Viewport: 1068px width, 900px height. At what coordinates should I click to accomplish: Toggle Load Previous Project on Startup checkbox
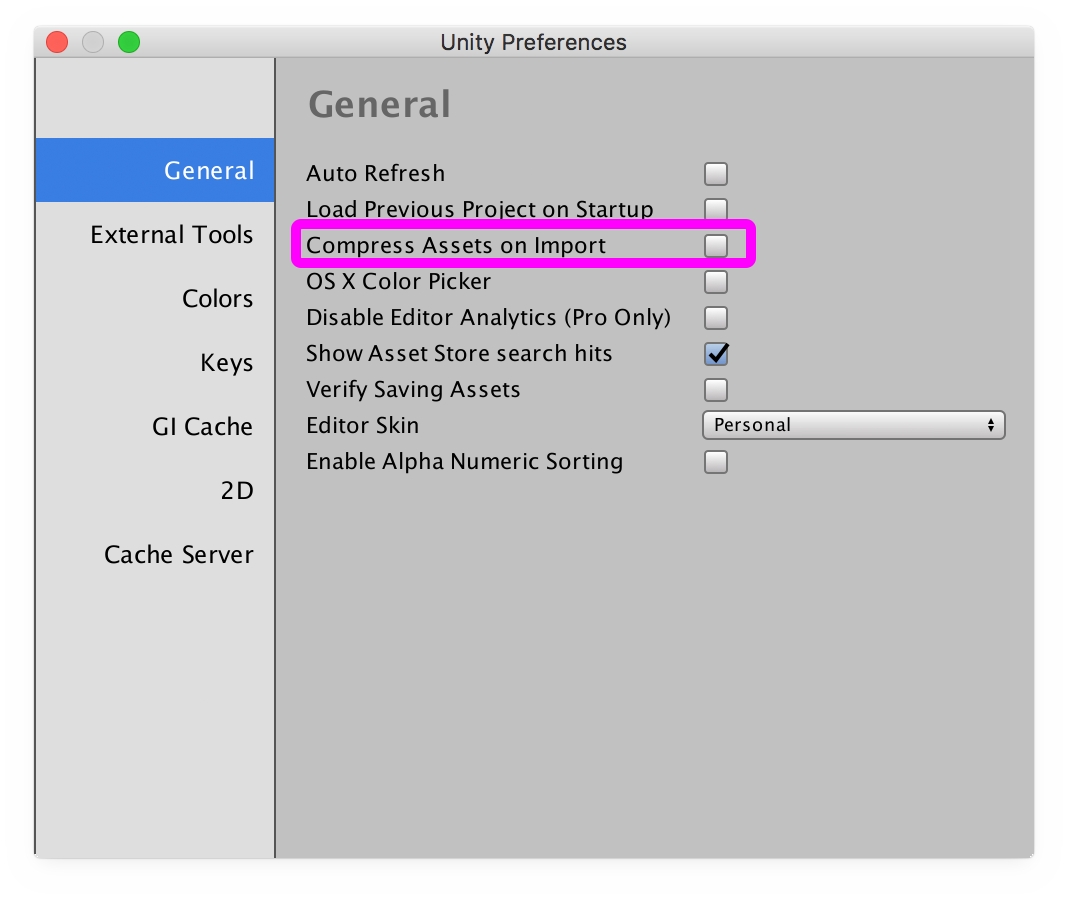tap(716, 209)
